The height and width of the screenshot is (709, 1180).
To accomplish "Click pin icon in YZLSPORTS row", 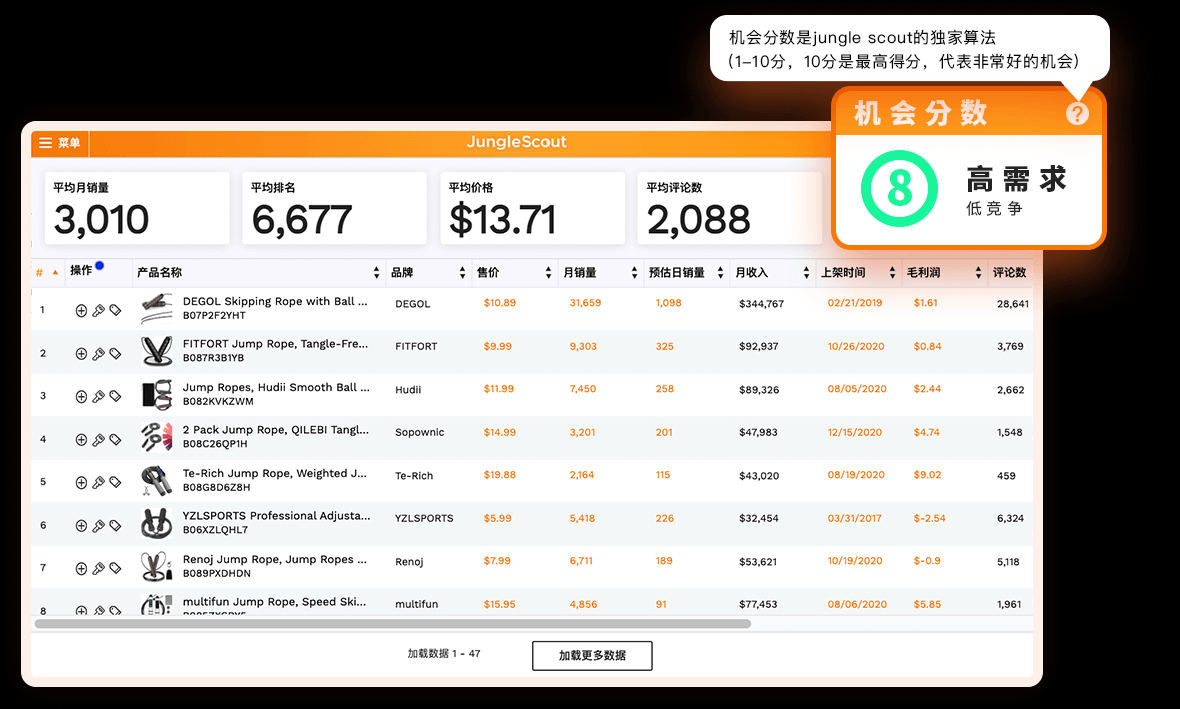I will [98, 525].
